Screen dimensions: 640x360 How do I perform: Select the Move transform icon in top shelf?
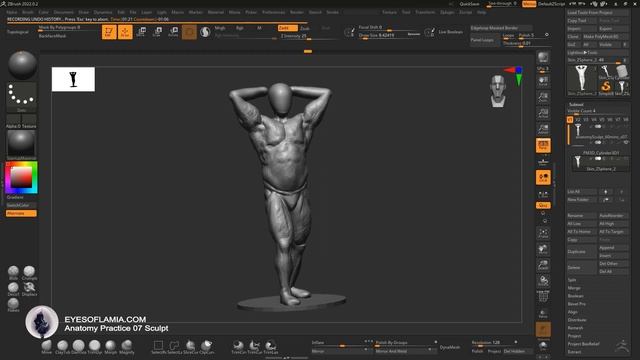pos(141,32)
